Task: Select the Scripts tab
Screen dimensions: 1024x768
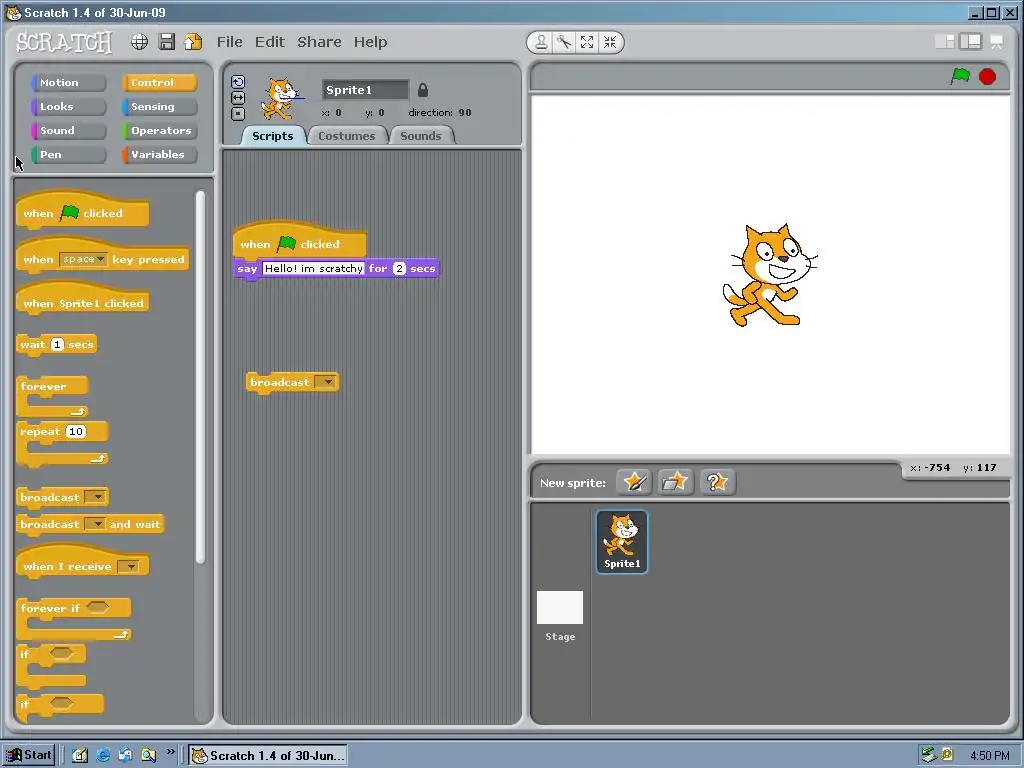Action: (272, 136)
